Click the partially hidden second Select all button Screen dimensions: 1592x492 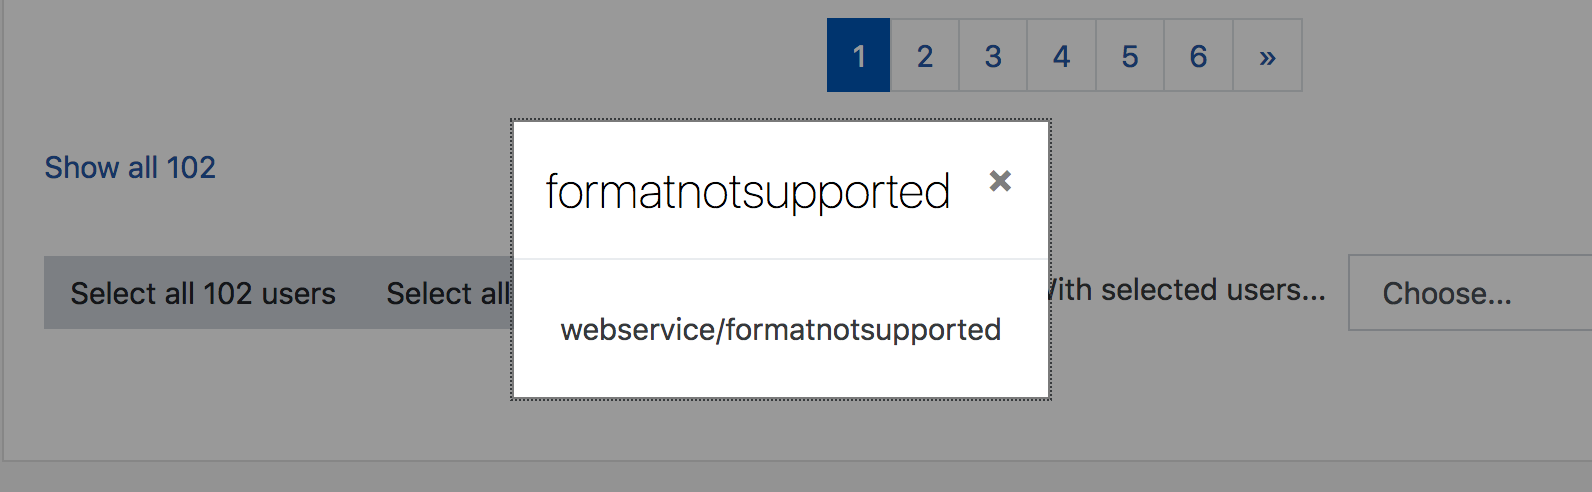click(x=448, y=293)
